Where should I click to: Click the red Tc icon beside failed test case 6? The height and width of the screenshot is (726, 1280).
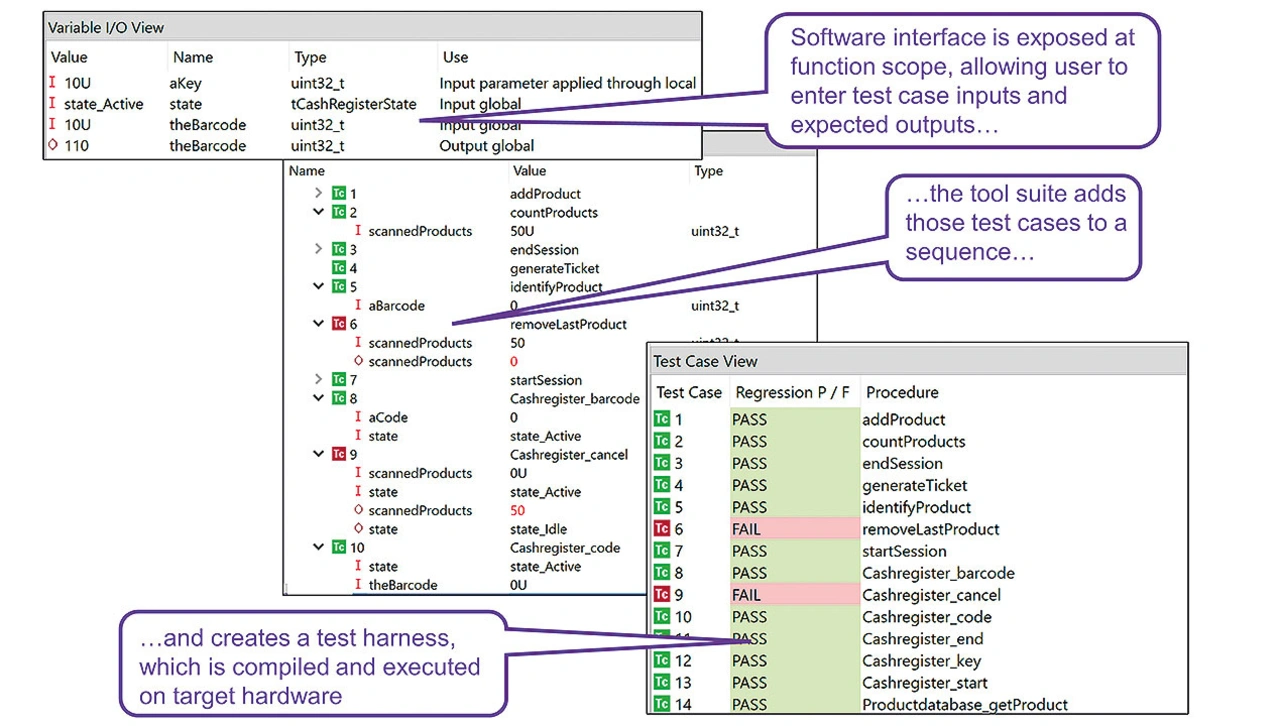[x=662, y=529]
